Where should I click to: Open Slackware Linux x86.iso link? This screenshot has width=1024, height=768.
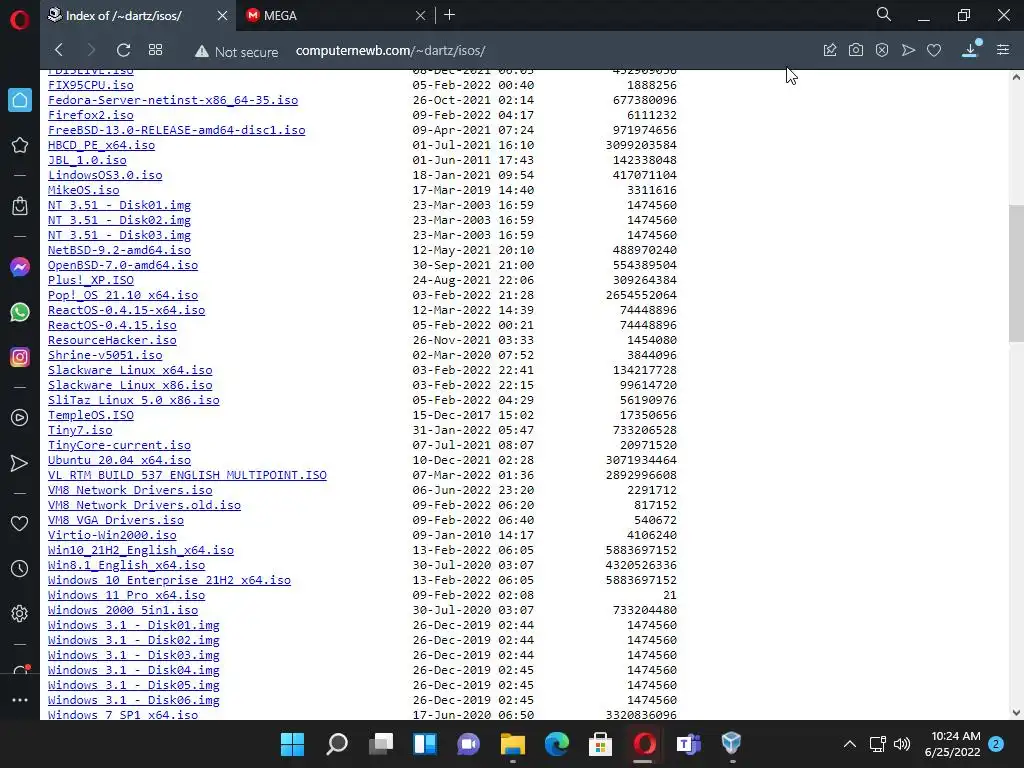pos(130,385)
